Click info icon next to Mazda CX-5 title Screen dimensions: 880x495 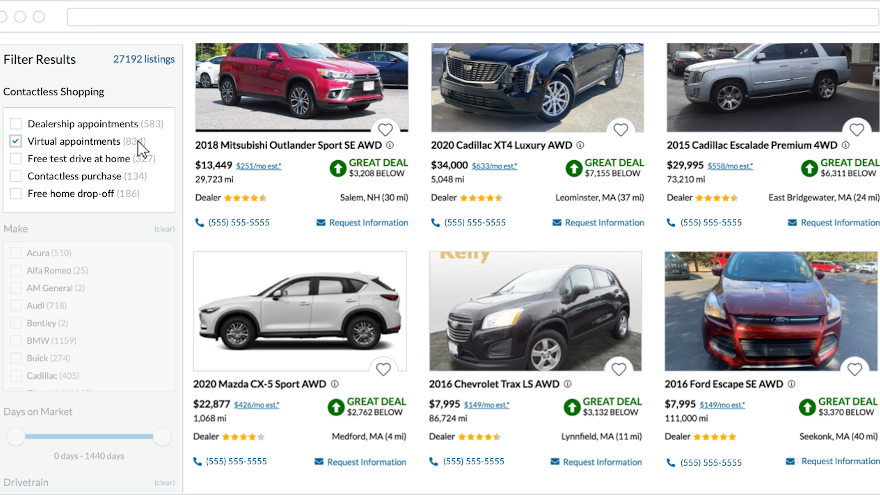click(335, 384)
